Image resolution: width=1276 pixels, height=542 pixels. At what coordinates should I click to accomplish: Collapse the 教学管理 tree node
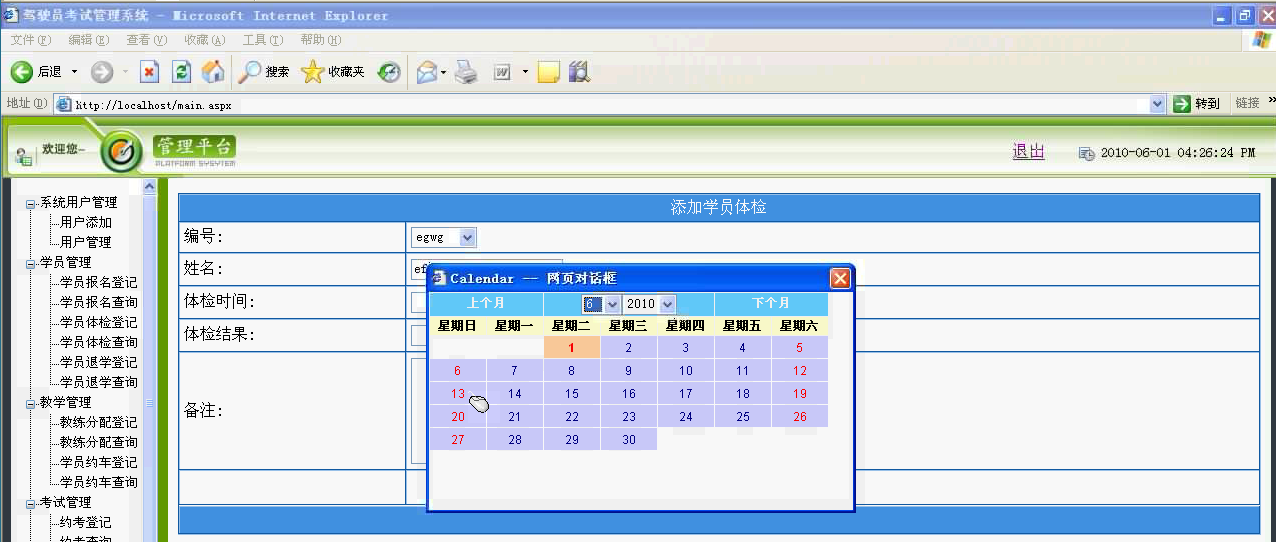(31, 404)
